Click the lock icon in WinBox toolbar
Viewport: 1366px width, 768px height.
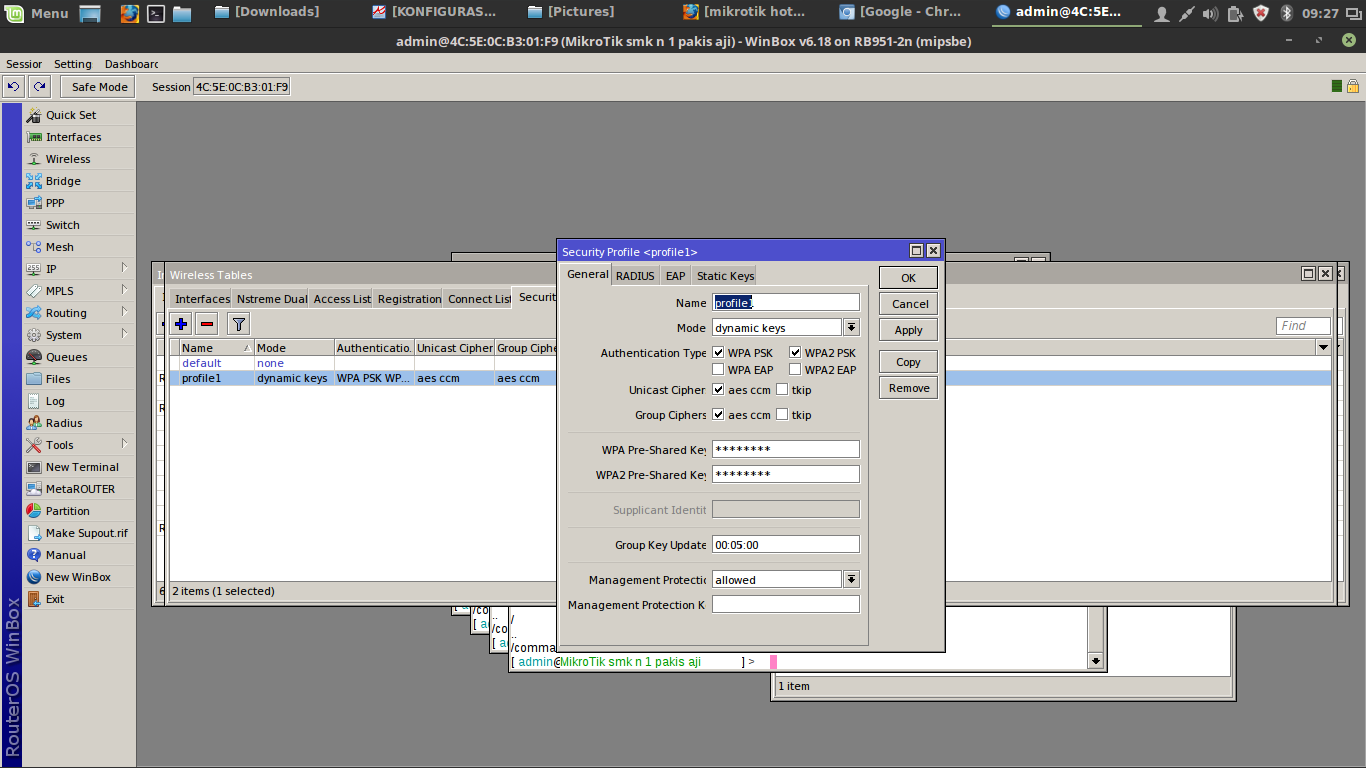[x=1353, y=87]
